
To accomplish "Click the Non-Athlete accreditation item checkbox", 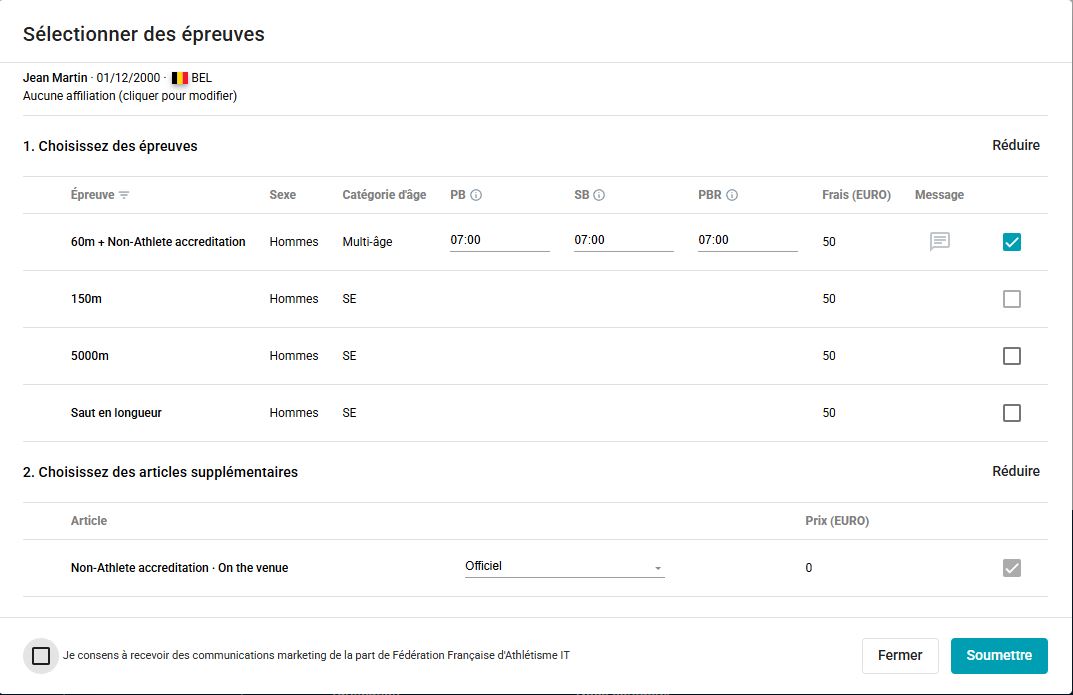I will 1011,568.
